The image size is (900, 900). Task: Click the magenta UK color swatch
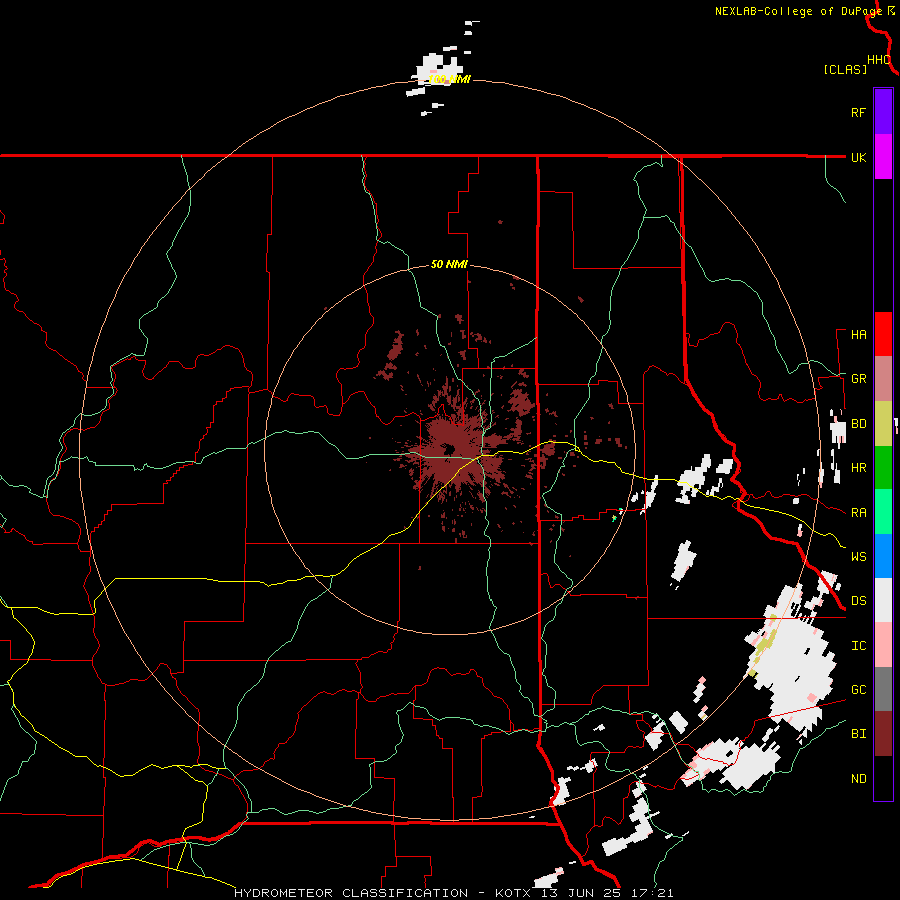click(883, 157)
